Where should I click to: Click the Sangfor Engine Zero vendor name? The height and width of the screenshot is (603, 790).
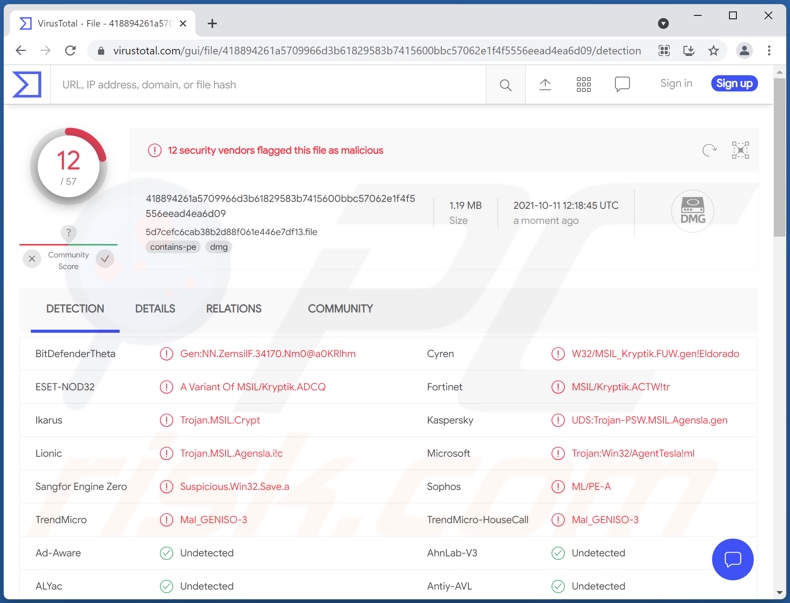point(81,487)
